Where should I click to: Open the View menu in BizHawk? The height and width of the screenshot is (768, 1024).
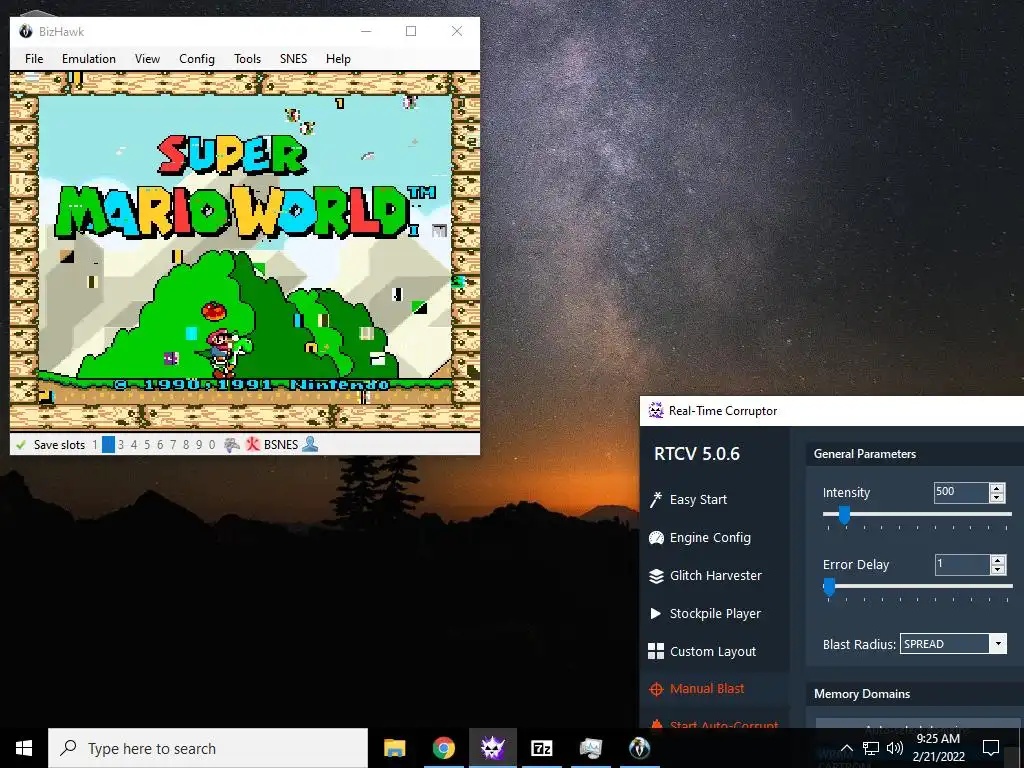[x=147, y=59]
